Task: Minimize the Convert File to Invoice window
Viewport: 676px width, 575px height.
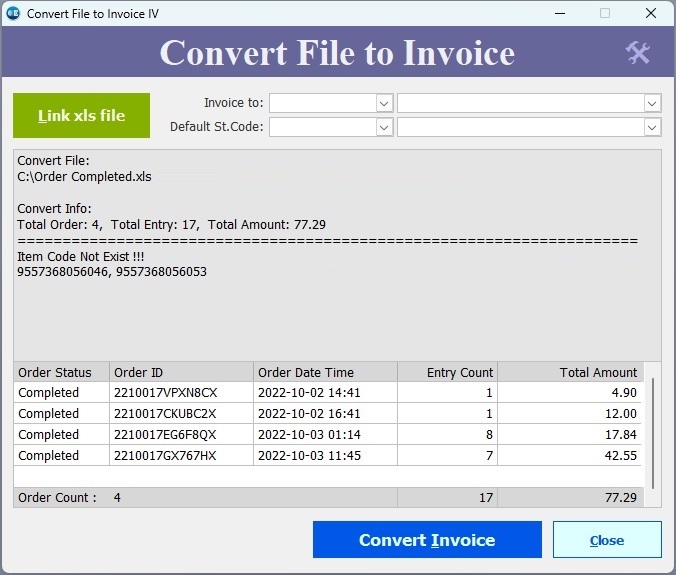Action: pos(556,14)
